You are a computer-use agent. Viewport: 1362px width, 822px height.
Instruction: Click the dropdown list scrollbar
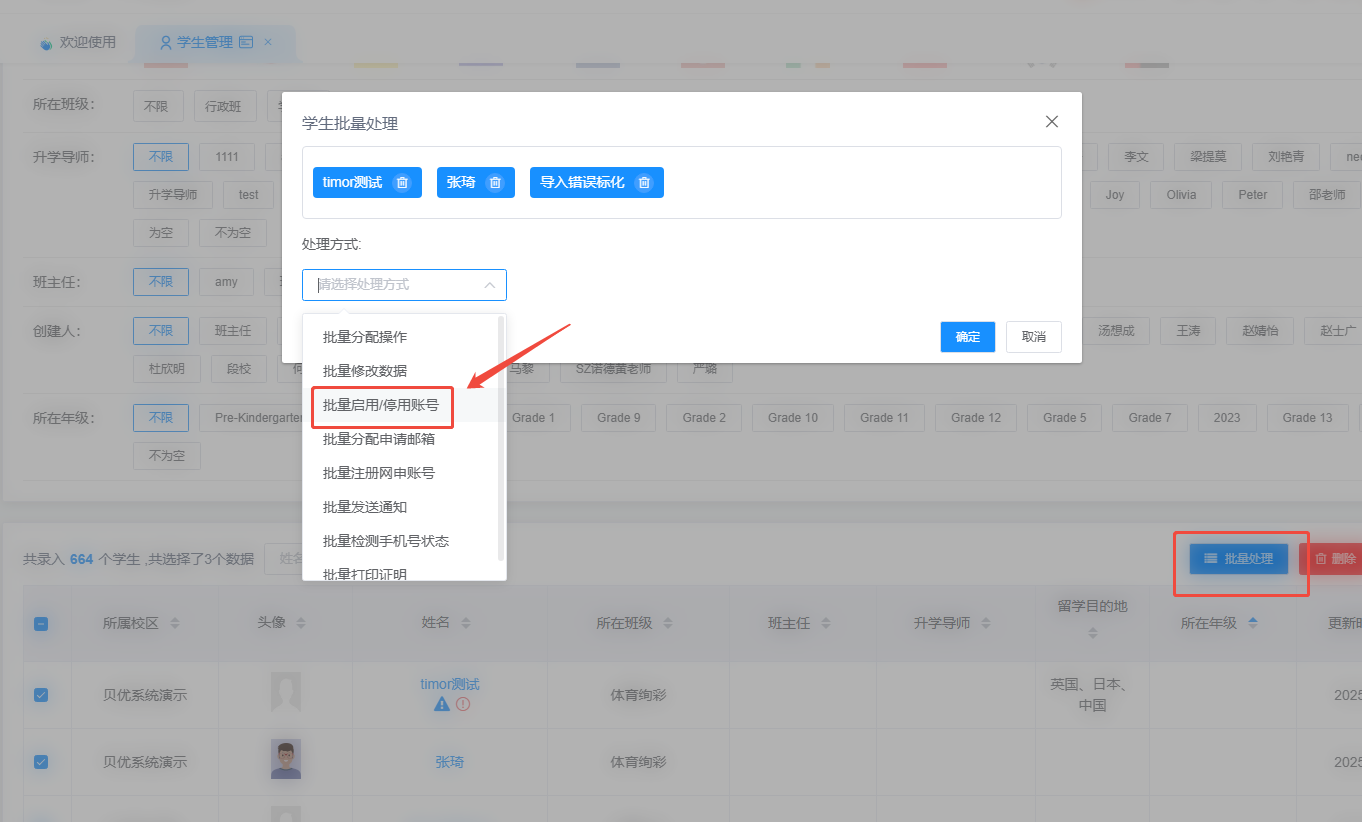click(x=501, y=440)
